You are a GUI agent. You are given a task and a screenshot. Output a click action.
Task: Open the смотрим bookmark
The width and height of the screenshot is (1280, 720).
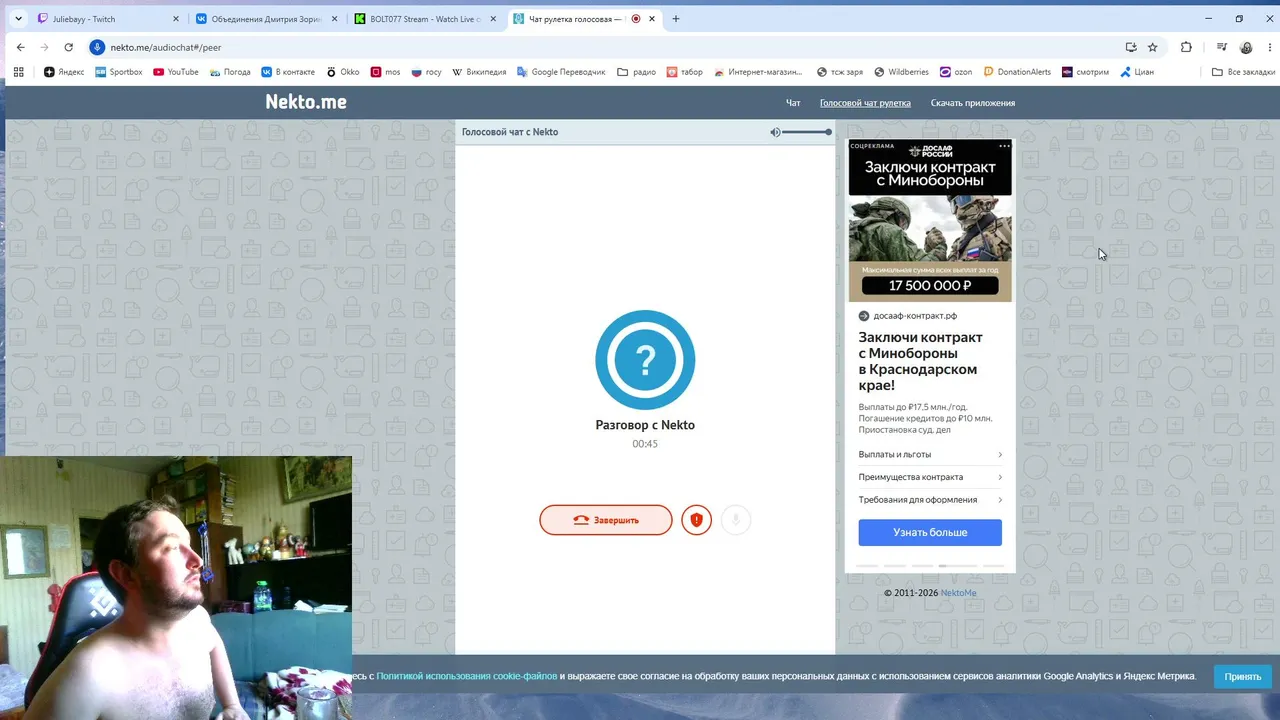point(1086,72)
